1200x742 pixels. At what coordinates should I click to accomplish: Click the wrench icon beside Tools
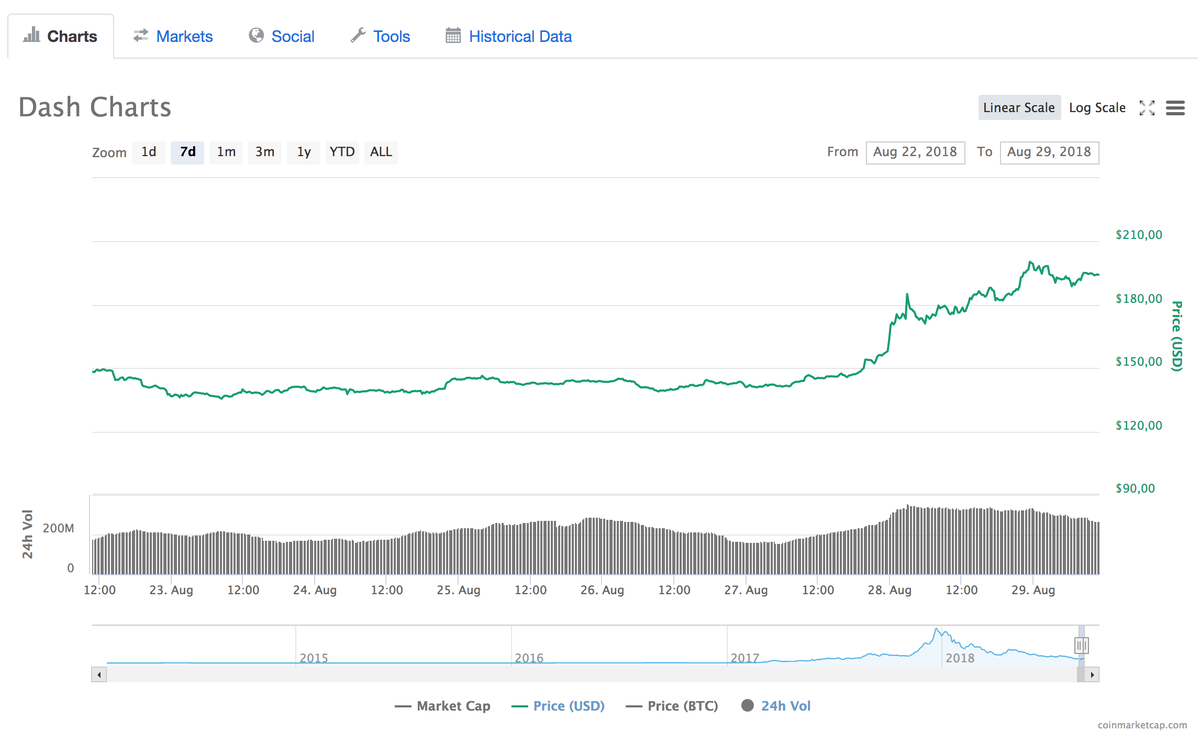[x=358, y=35]
